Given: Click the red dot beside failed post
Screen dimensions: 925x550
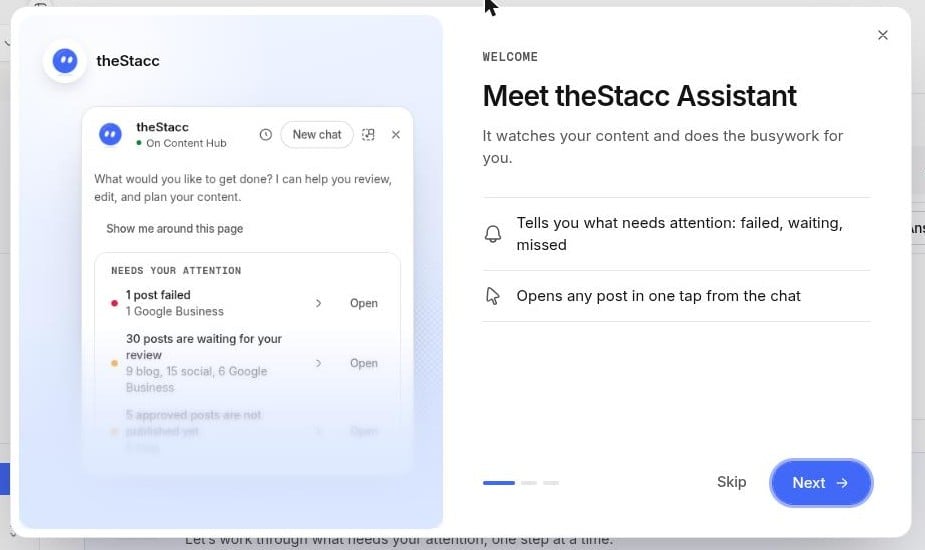Looking at the screenshot, I should (x=114, y=303).
